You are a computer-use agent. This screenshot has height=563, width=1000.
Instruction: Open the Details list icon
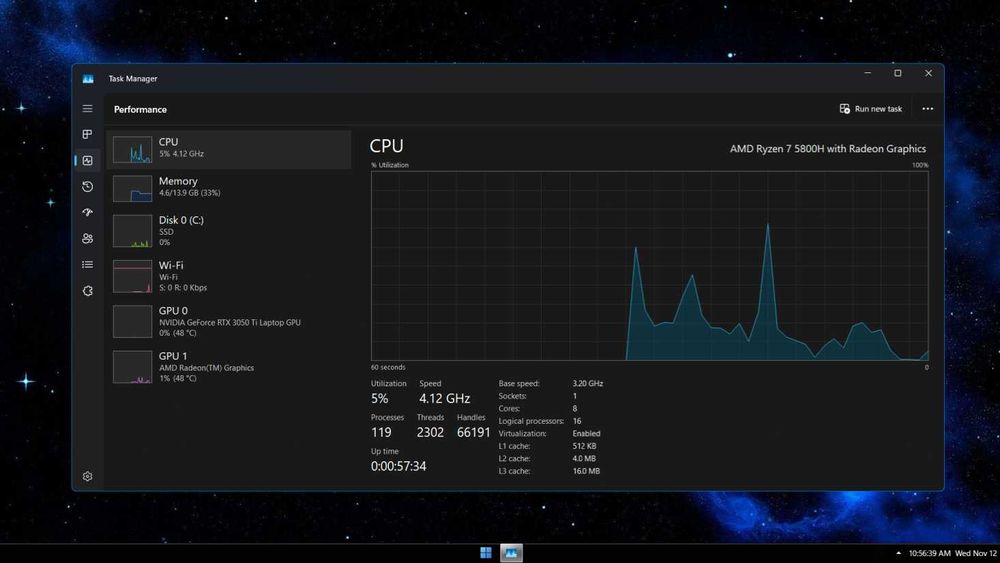[87, 265]
